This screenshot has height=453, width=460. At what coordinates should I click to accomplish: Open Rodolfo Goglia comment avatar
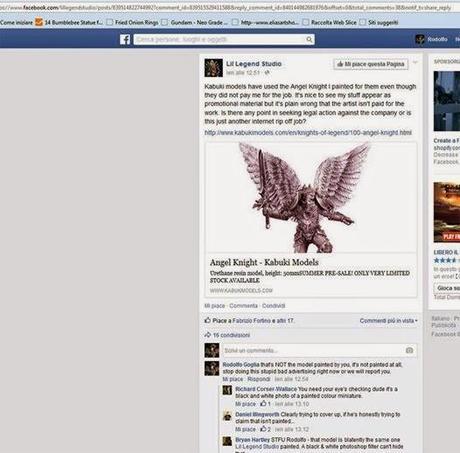212,368
